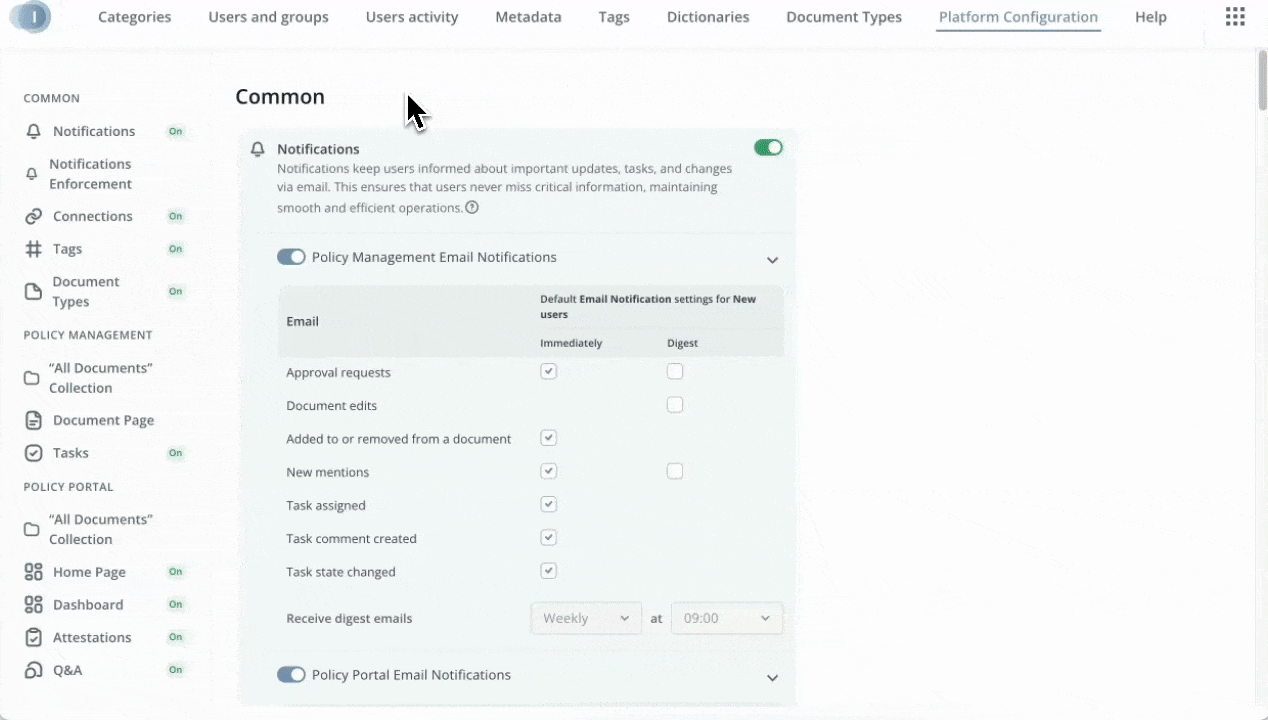Click the Connections link icon in sidebar

click(34, 217)
